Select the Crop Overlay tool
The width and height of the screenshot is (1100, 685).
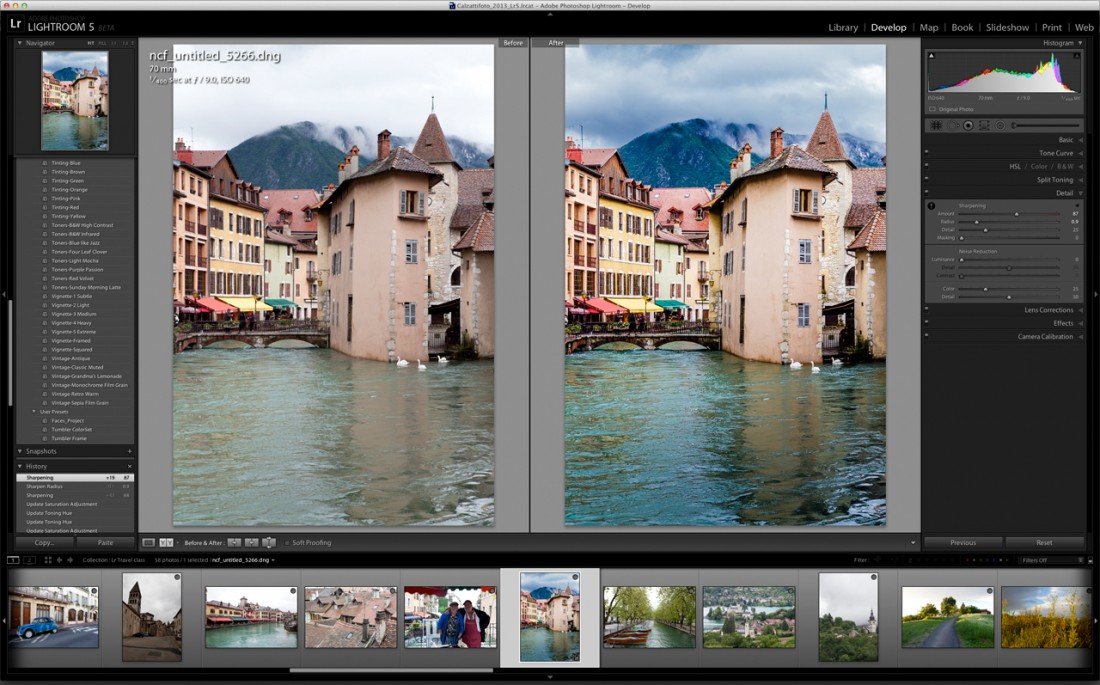[937, 125]
